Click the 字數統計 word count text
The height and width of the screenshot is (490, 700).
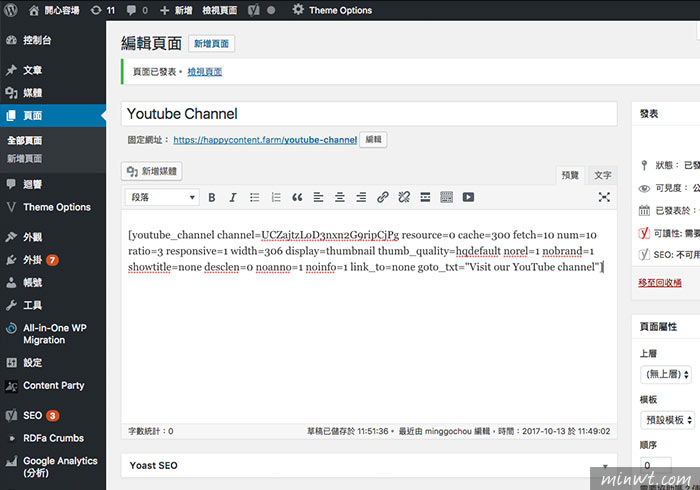pos(150,432)
